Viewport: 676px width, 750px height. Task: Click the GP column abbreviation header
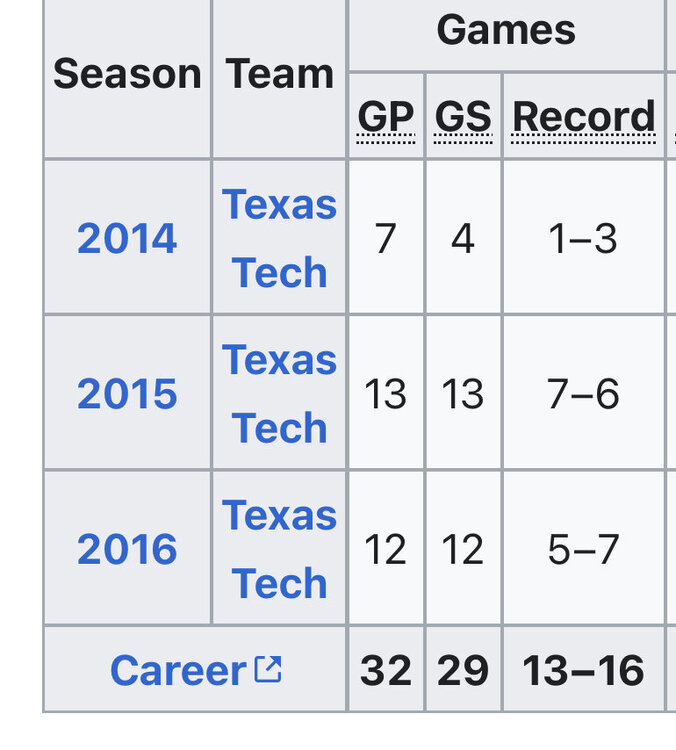[x=386, y=118]
